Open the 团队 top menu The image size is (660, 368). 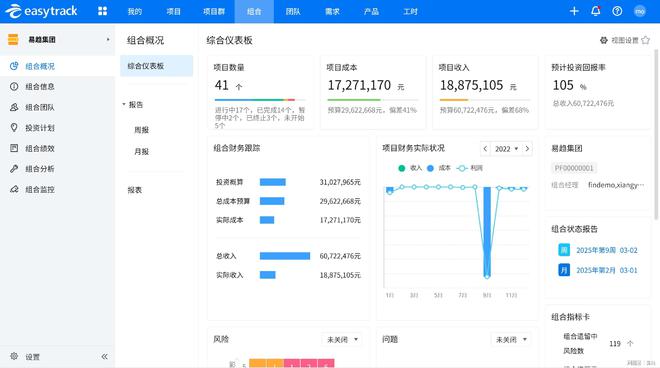[x=293, y=11]
